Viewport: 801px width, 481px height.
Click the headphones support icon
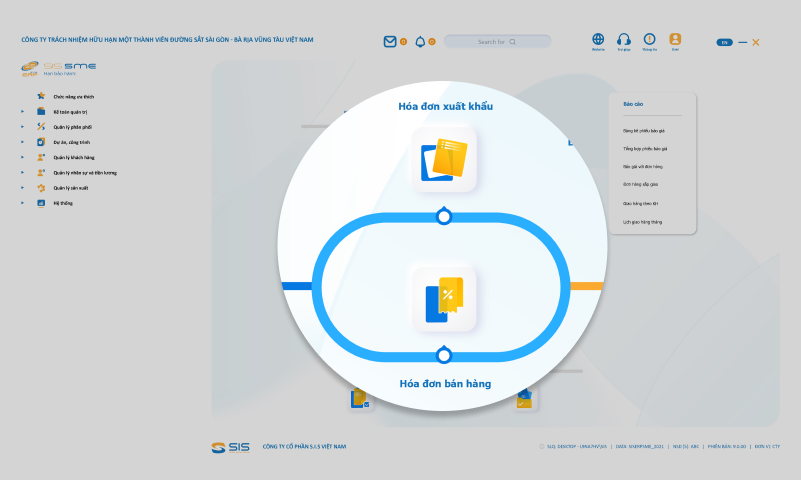click(x=624, y=39)
